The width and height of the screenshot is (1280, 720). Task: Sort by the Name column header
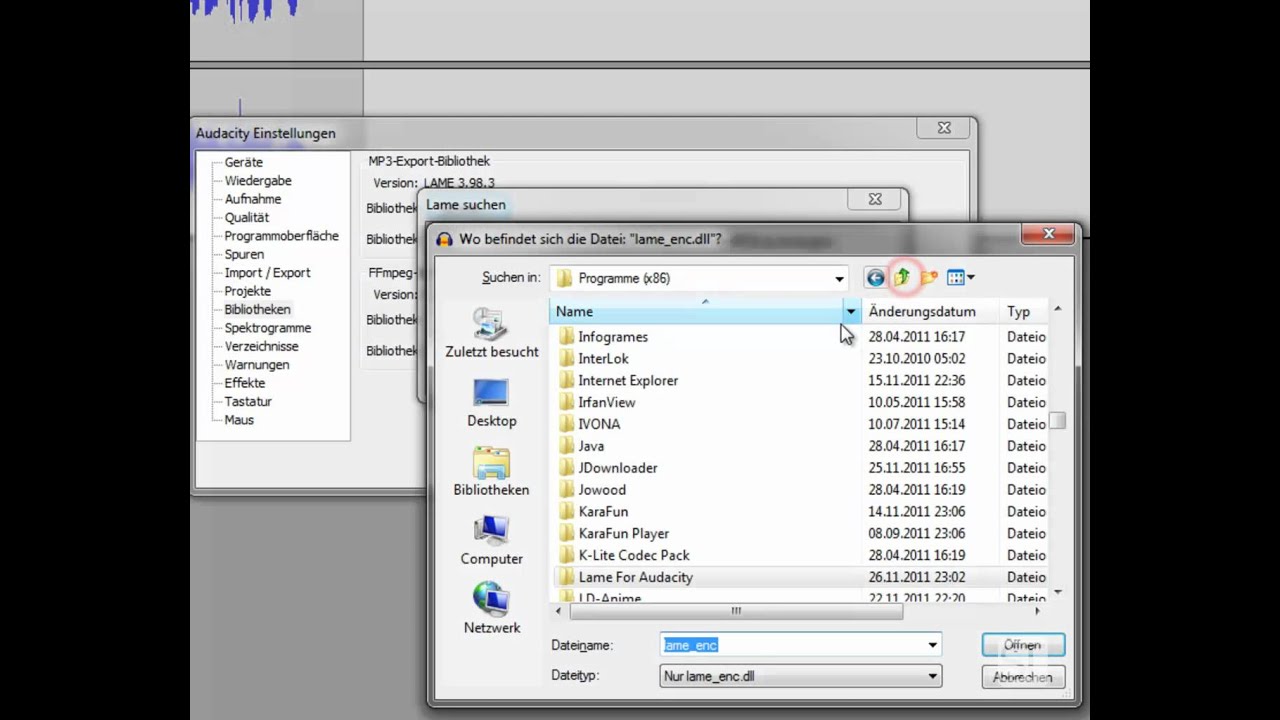696,312
